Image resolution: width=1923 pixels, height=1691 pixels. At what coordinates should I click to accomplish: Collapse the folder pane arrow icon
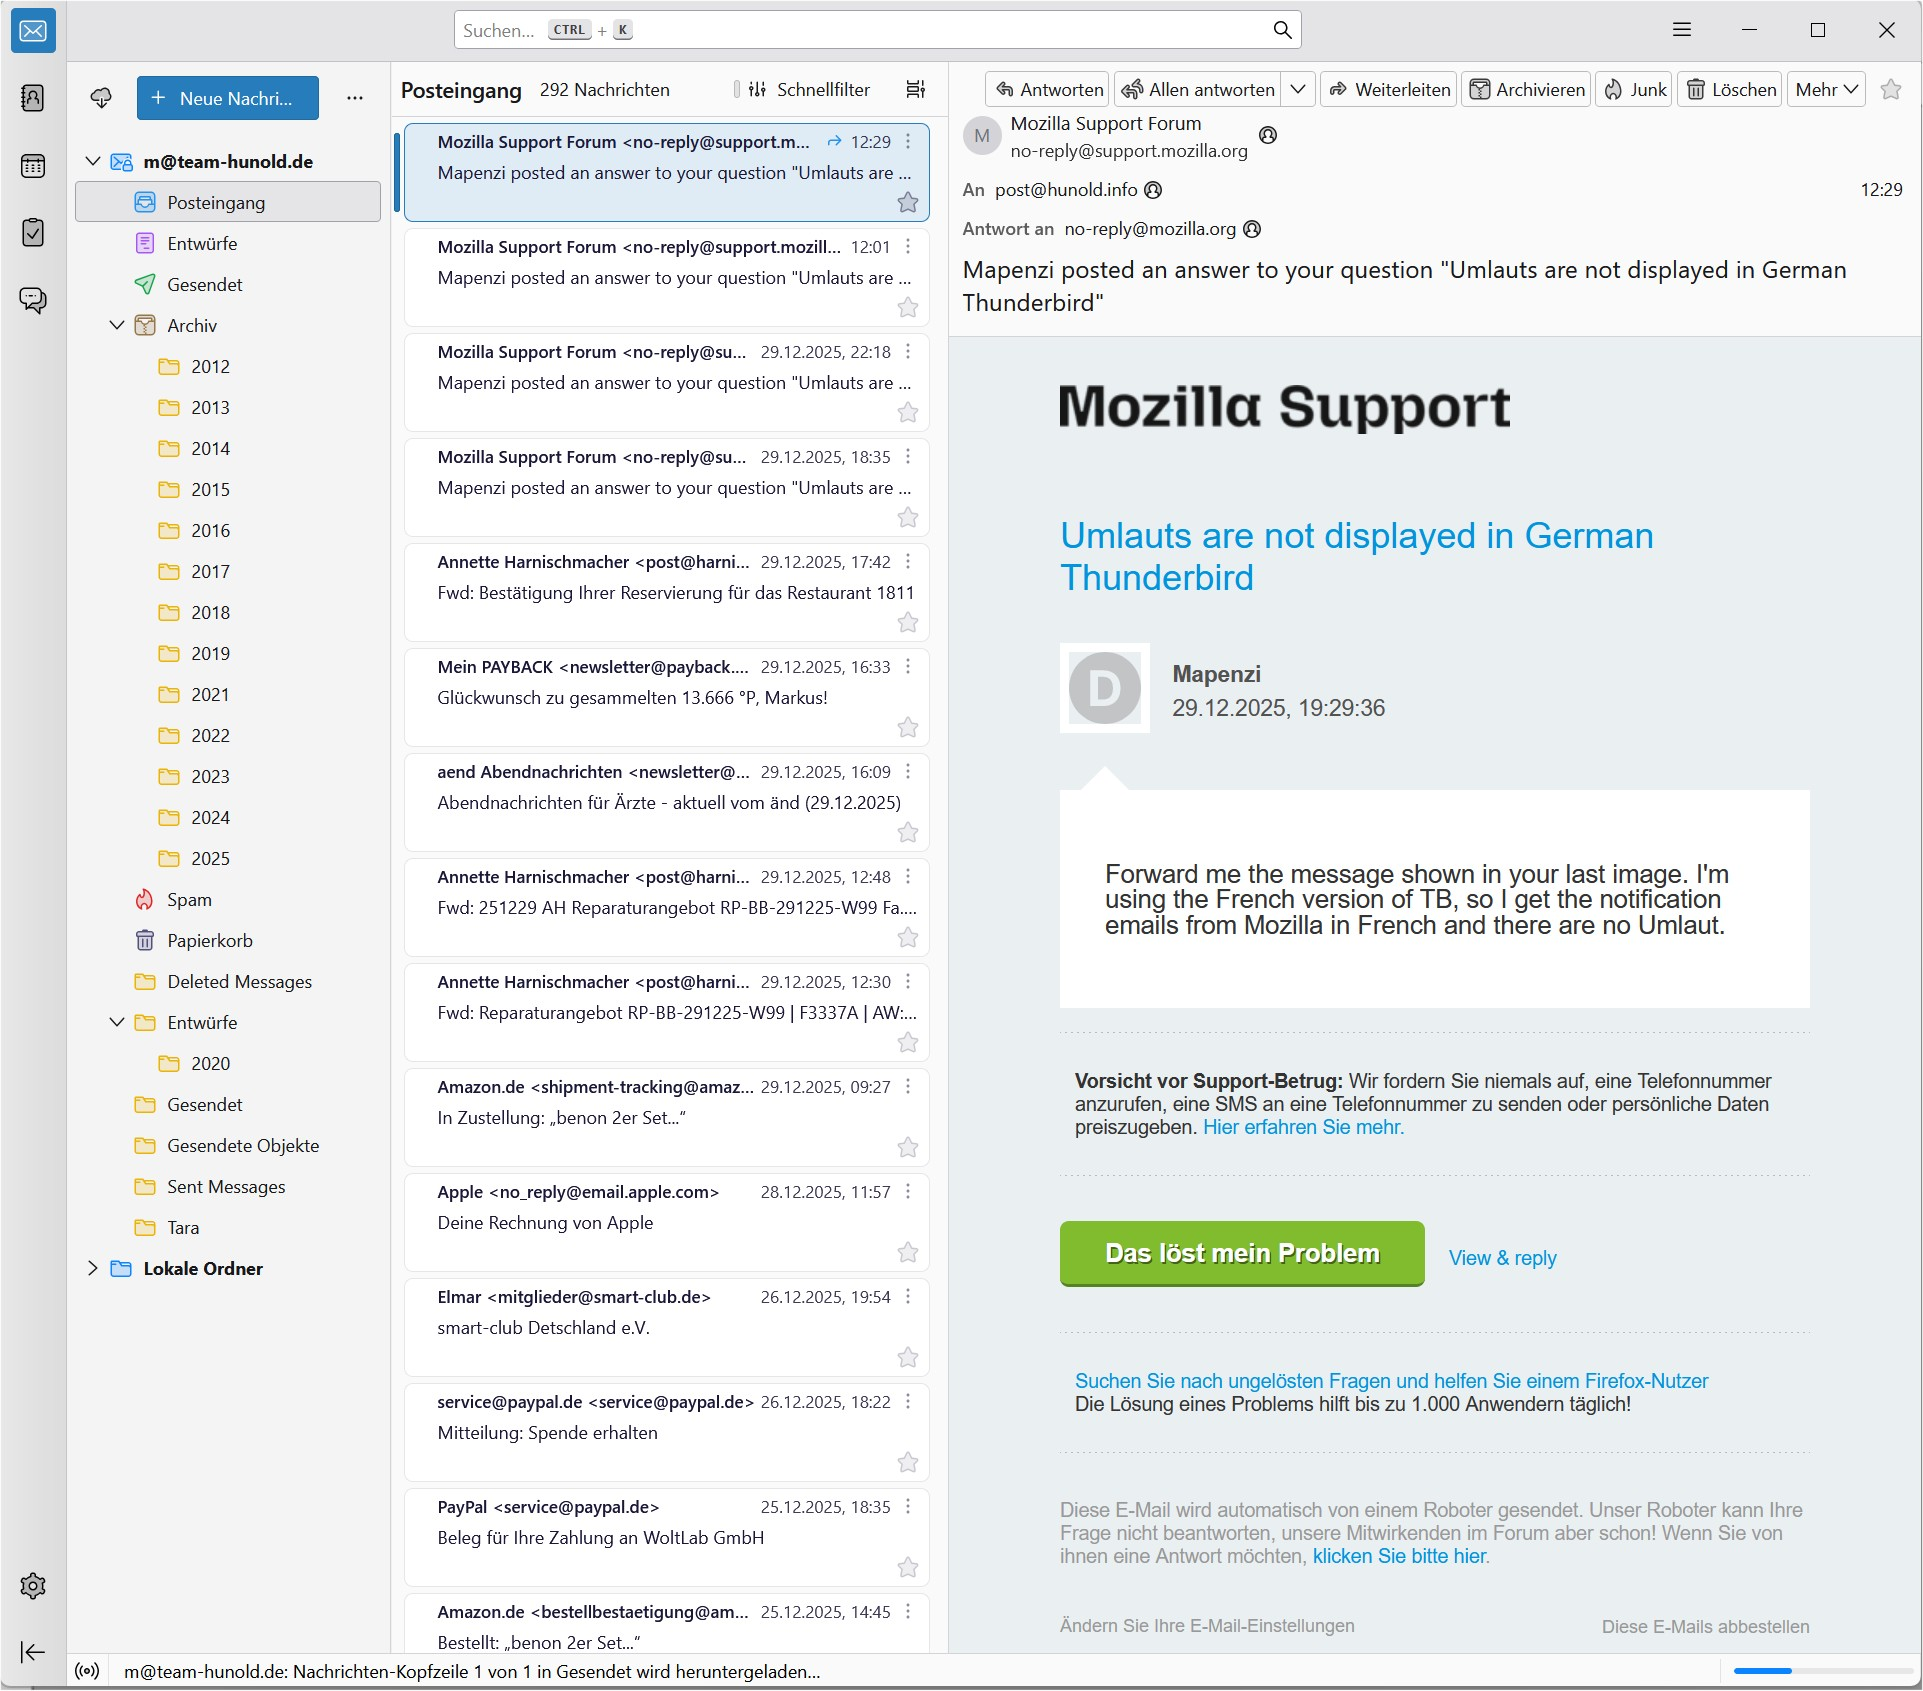[x=33, y=1652]
